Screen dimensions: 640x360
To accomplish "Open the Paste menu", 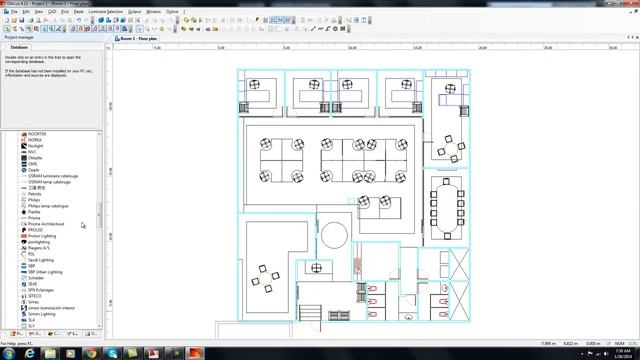I will click(78, 12).
